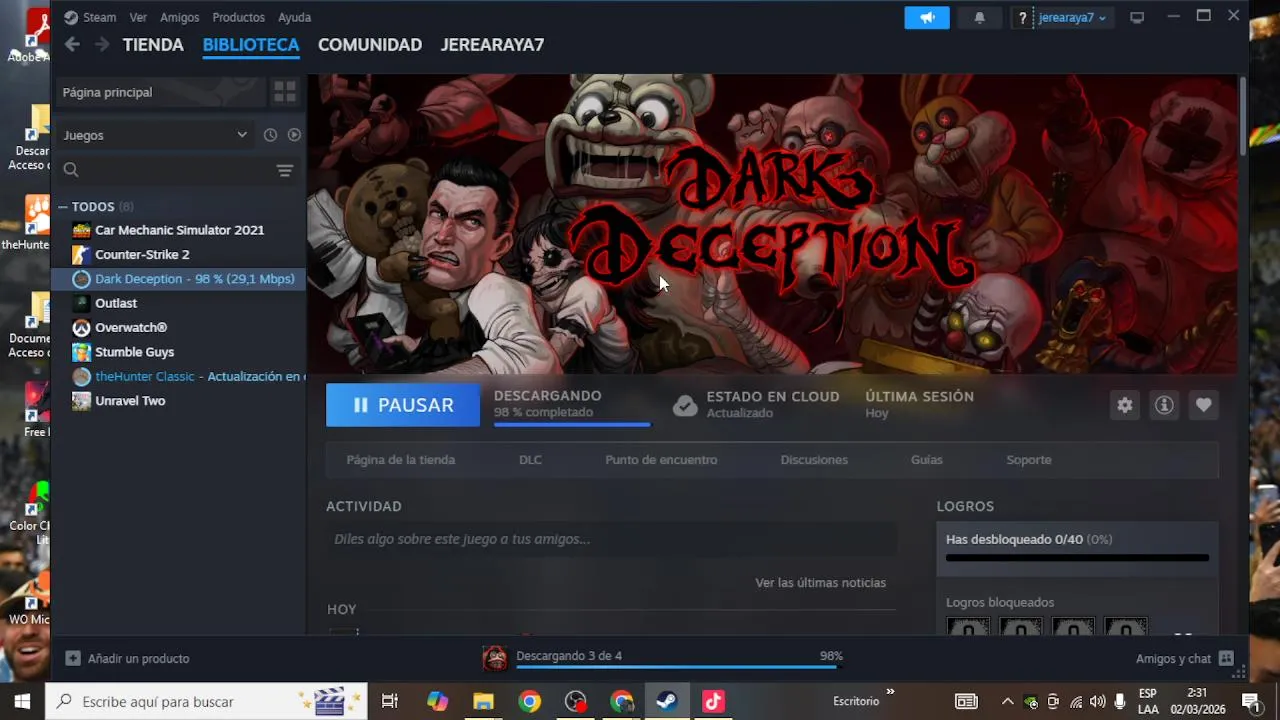Click the page vertical scrollbar

pos(1243,115)
